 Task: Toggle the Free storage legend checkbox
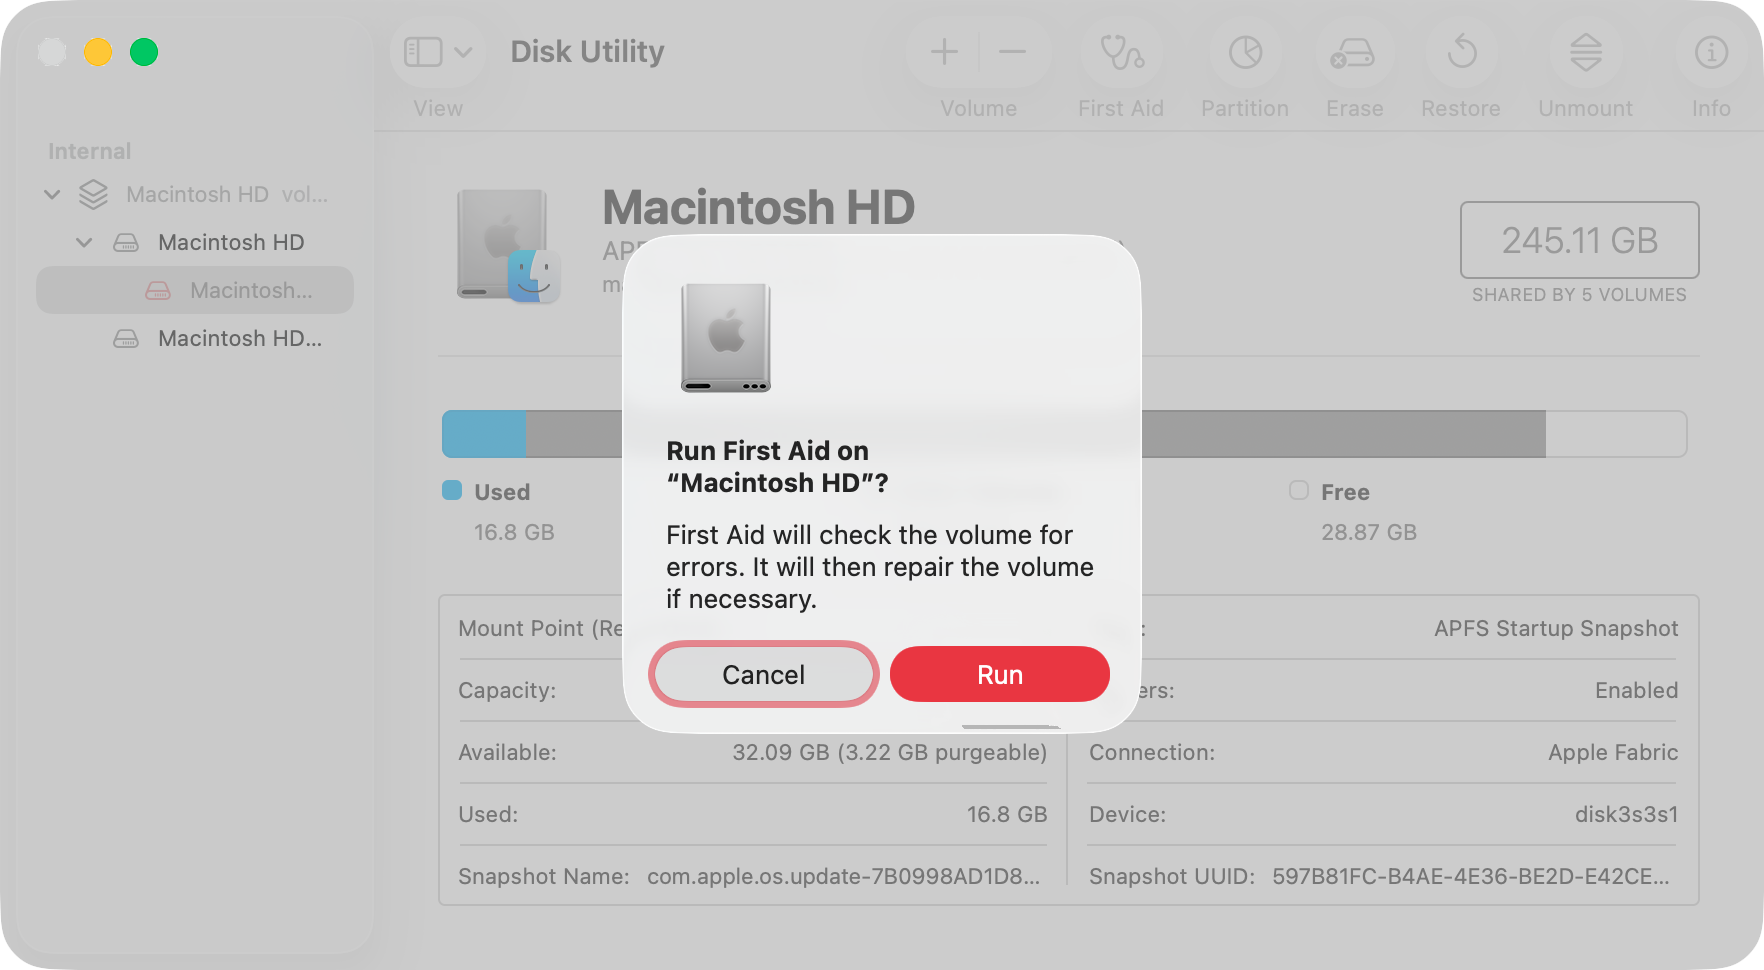1299,490
